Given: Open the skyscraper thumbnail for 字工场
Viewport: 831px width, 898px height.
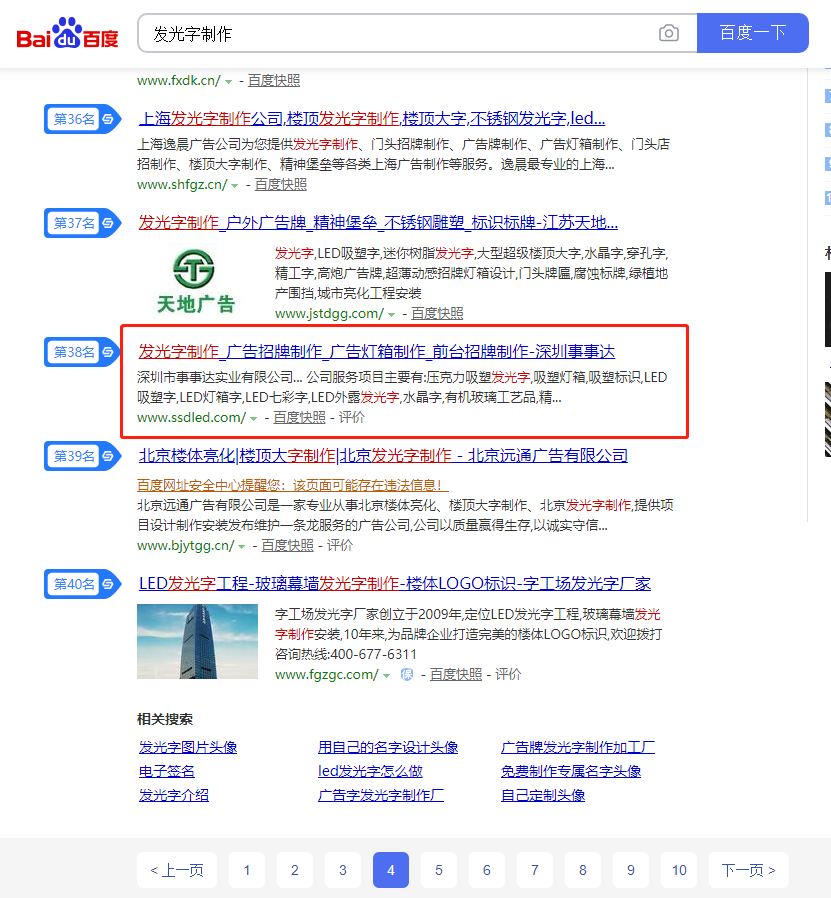Looking at the screenshot, I should [x=198, y=641].
